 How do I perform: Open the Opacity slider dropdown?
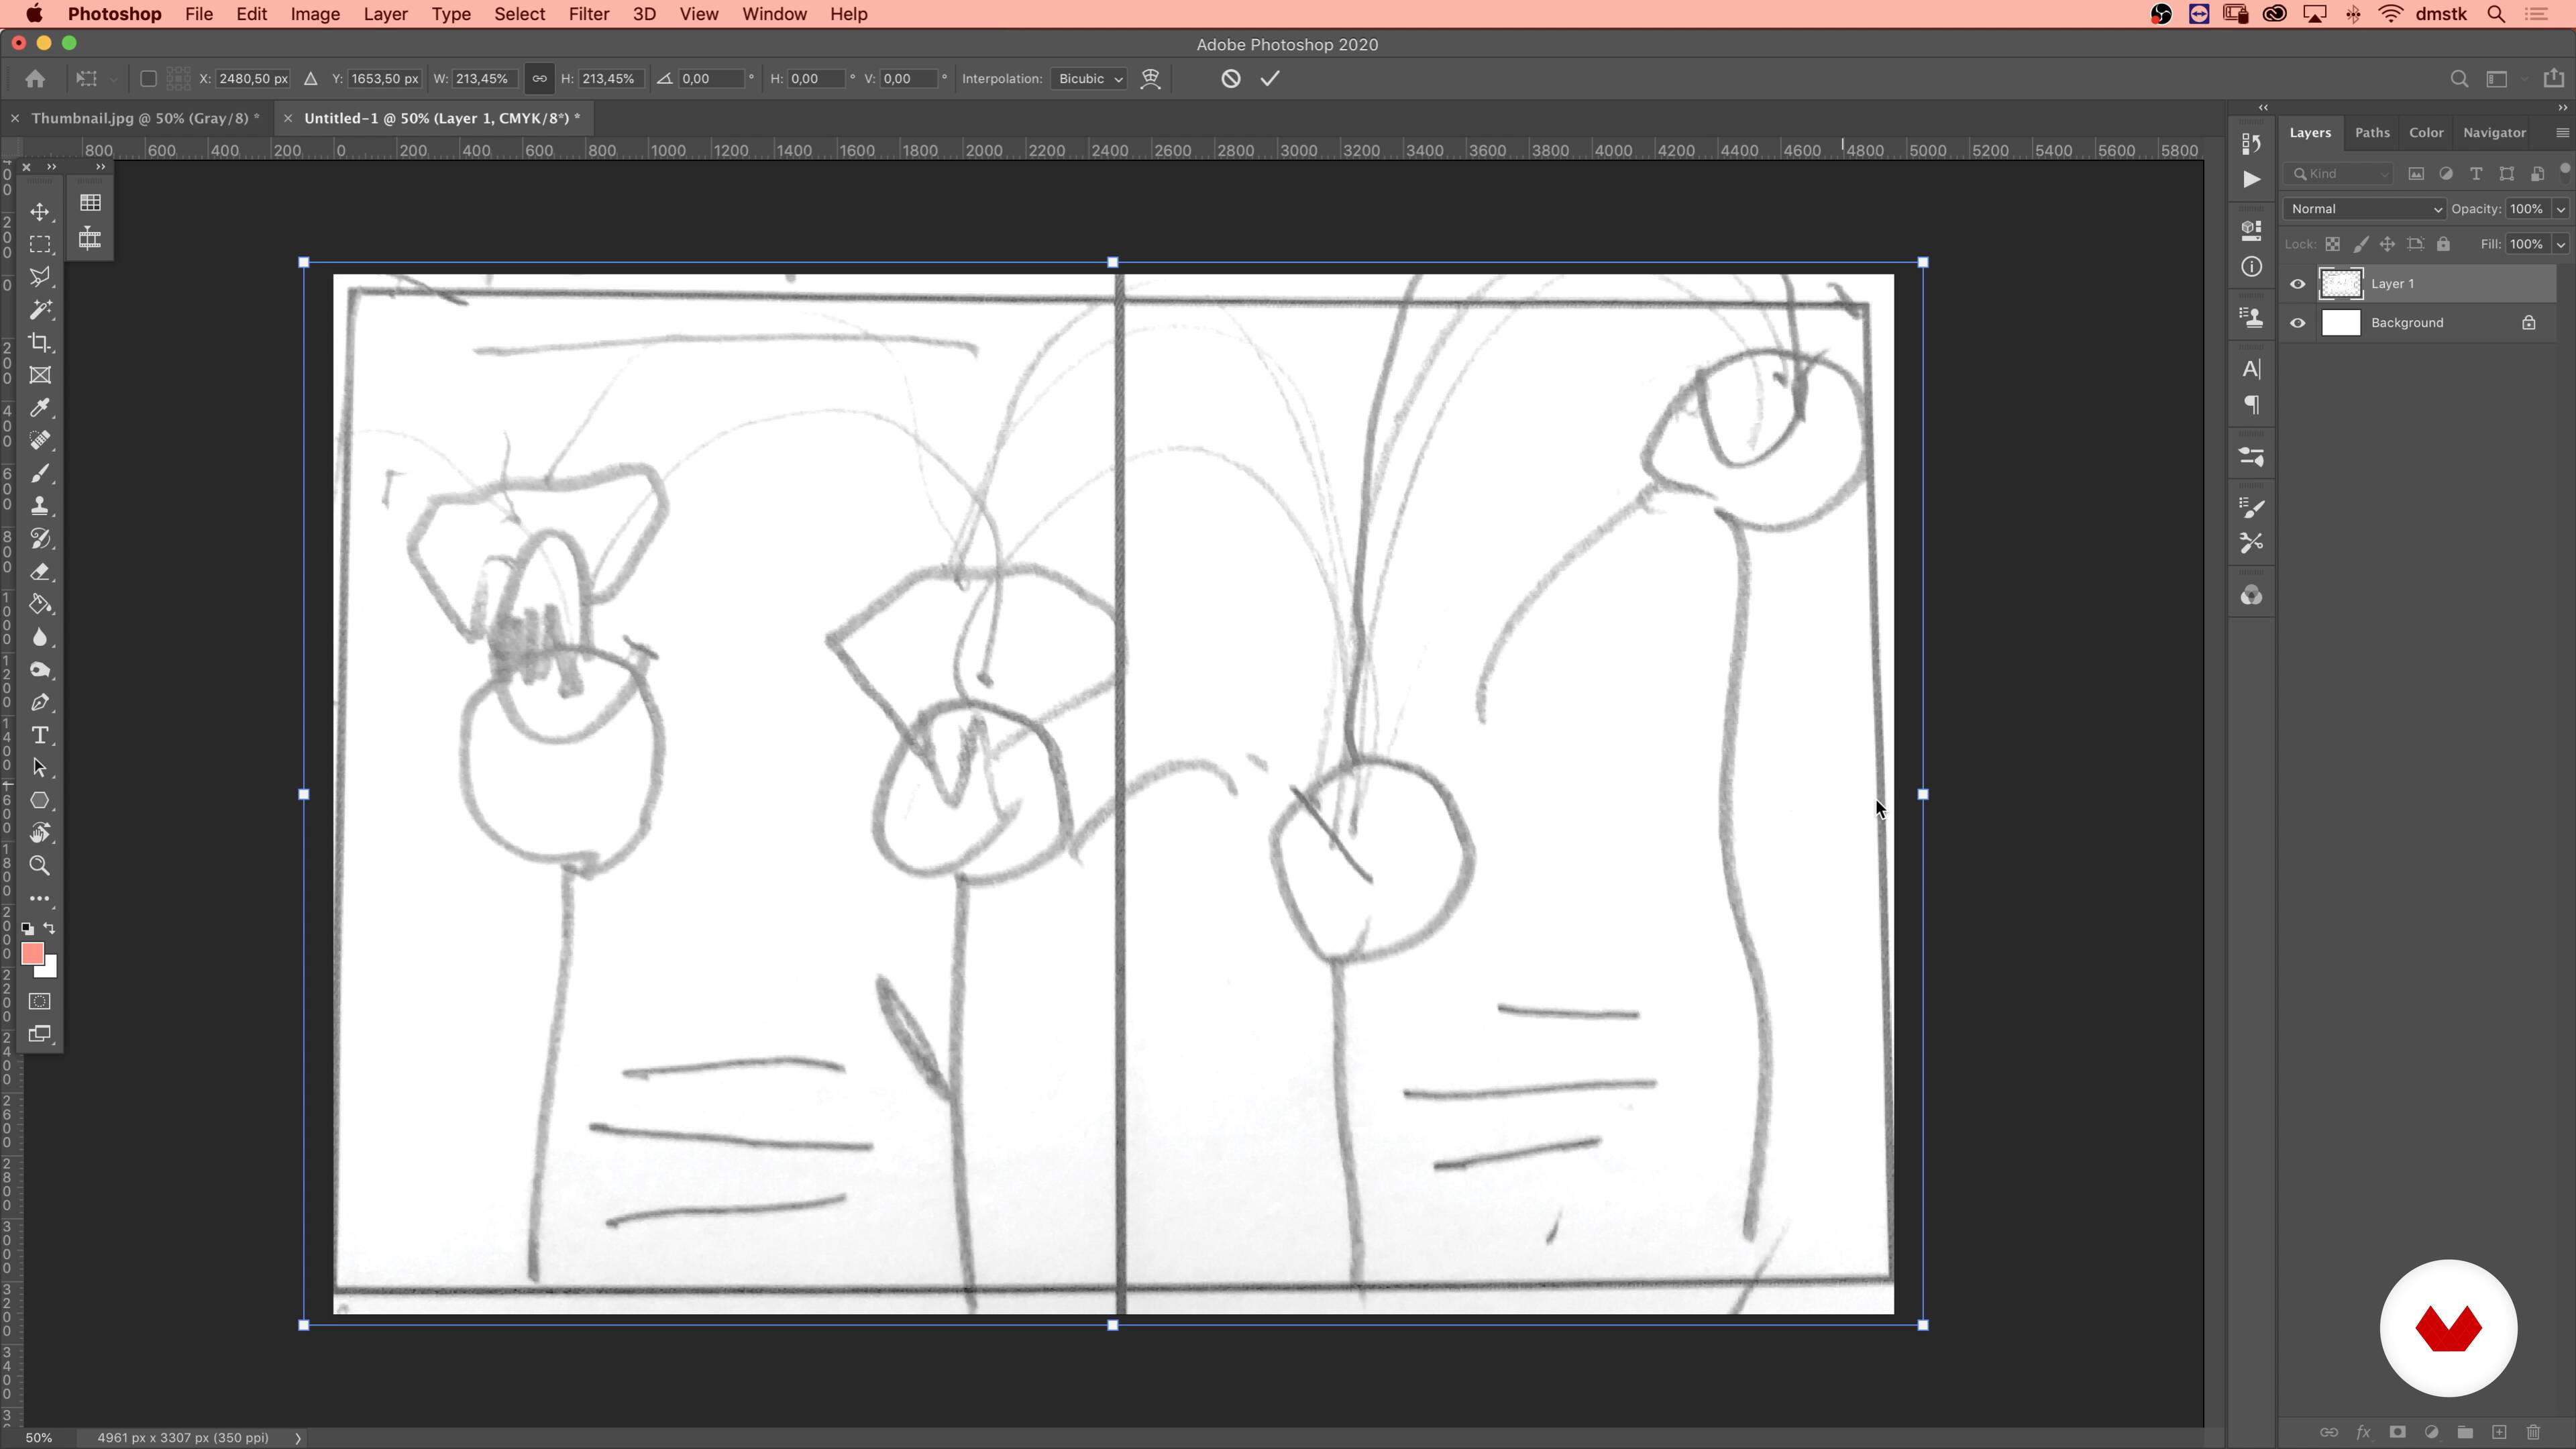(2560, 209)
